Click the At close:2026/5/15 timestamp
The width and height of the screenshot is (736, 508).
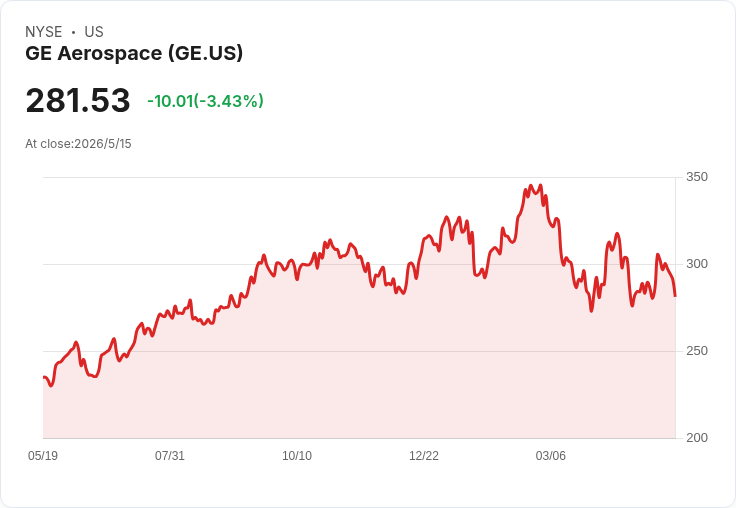pos(78,144)
